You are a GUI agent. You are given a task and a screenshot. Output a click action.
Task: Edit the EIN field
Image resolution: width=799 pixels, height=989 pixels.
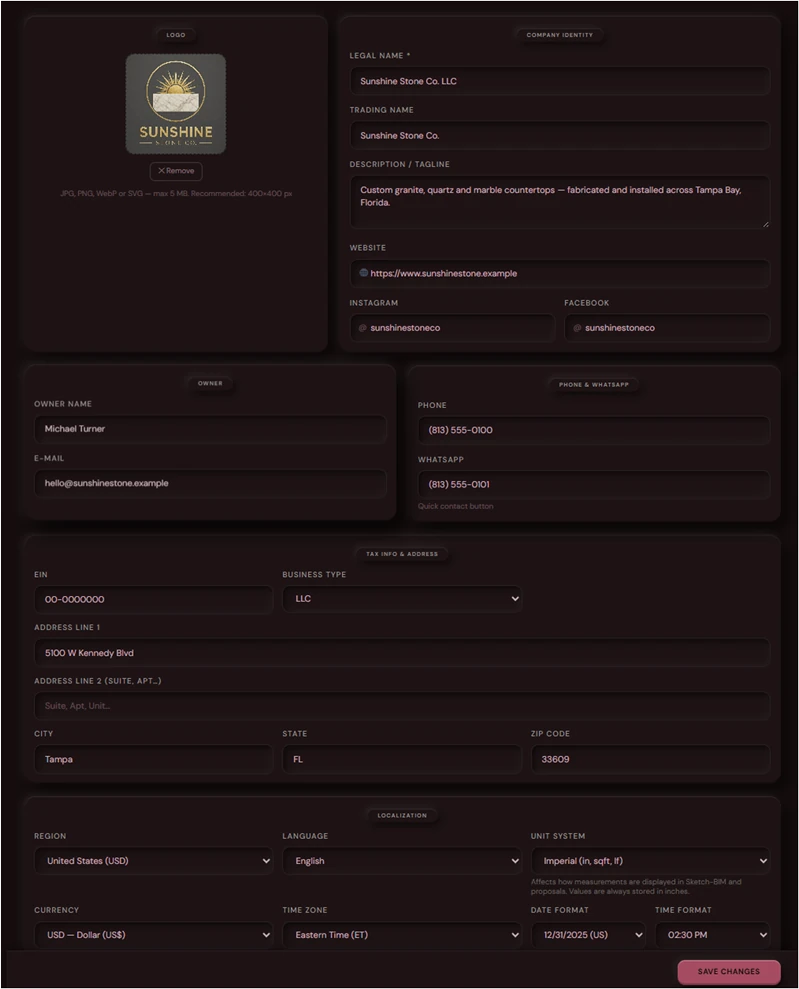153,599
